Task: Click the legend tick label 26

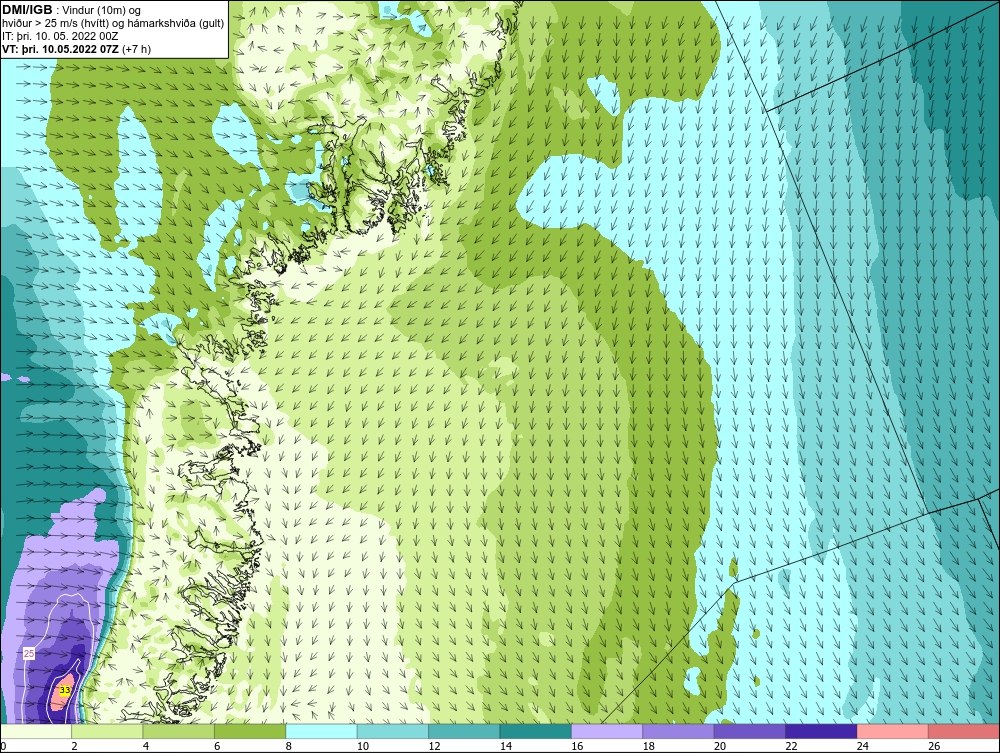Action: [x=934, y=746]
